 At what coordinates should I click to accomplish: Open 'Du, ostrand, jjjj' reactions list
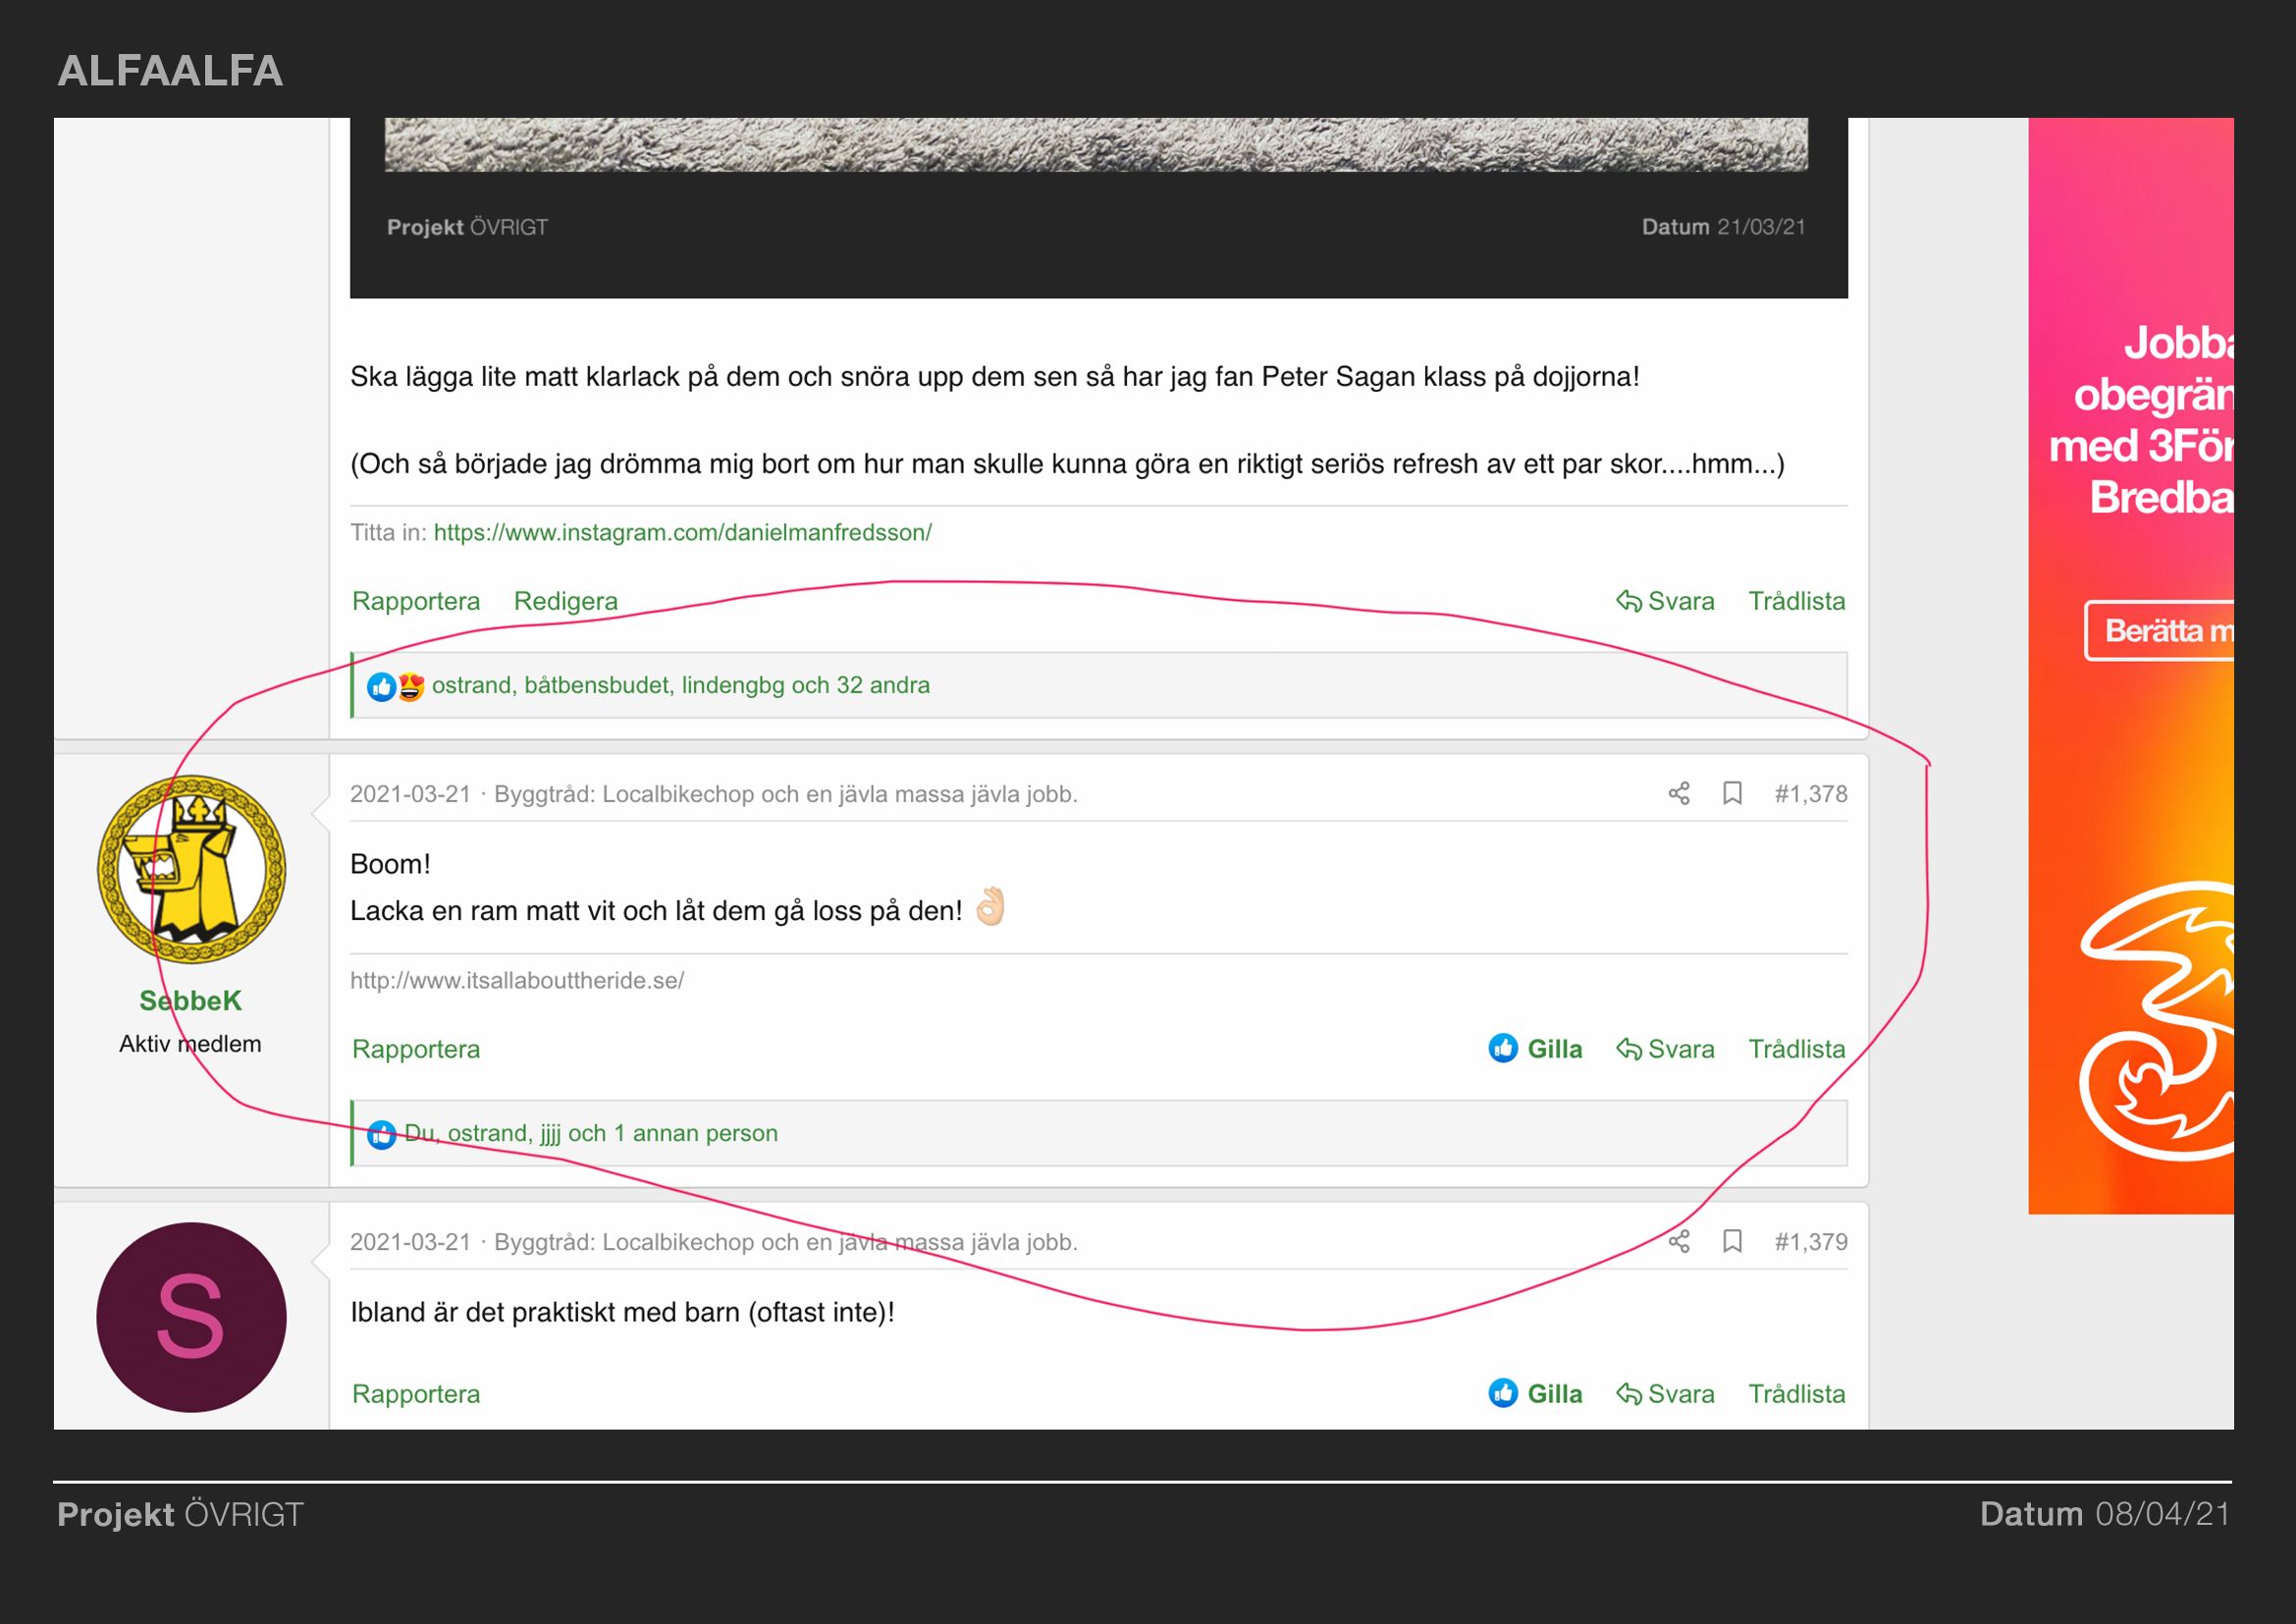pos(590,1134)
